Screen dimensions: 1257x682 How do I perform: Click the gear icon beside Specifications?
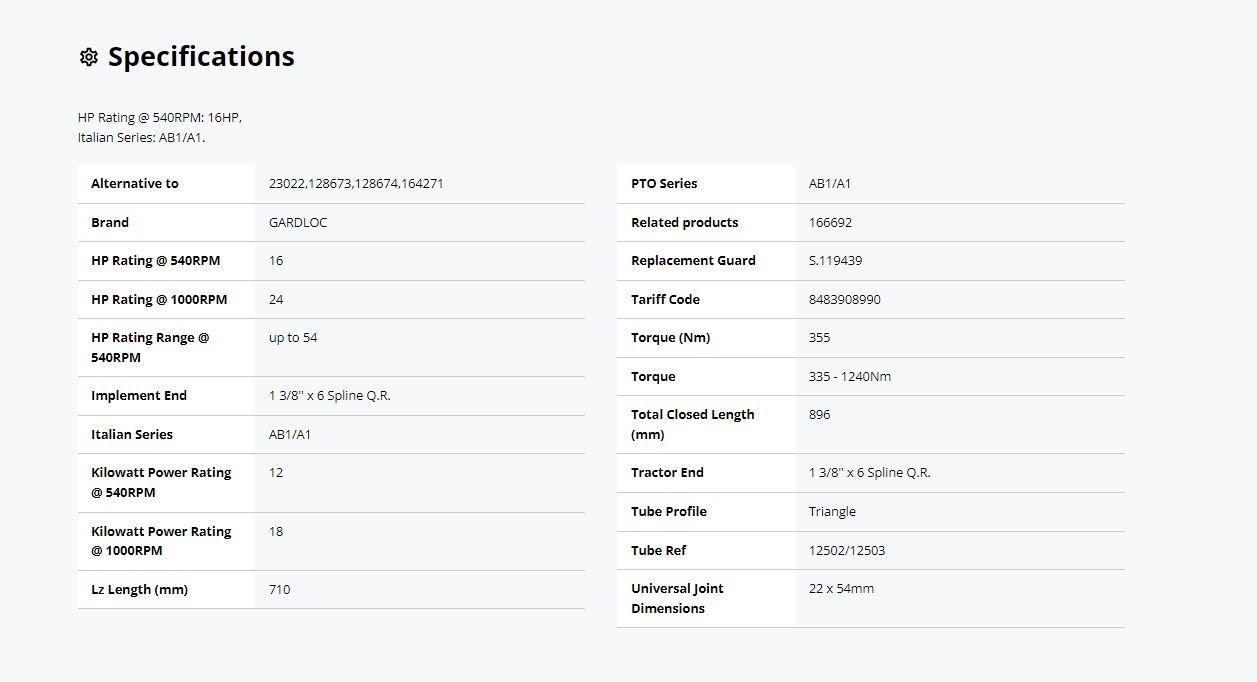click(x=88, y=57)
